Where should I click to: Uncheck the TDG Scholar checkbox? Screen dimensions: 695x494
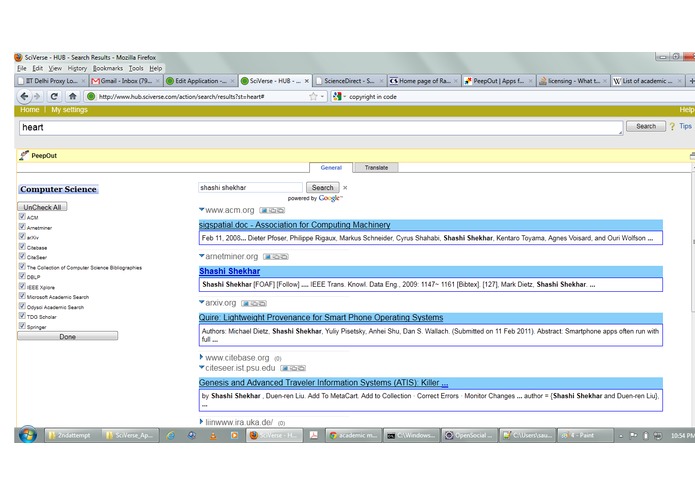click(x=22, y=316)
